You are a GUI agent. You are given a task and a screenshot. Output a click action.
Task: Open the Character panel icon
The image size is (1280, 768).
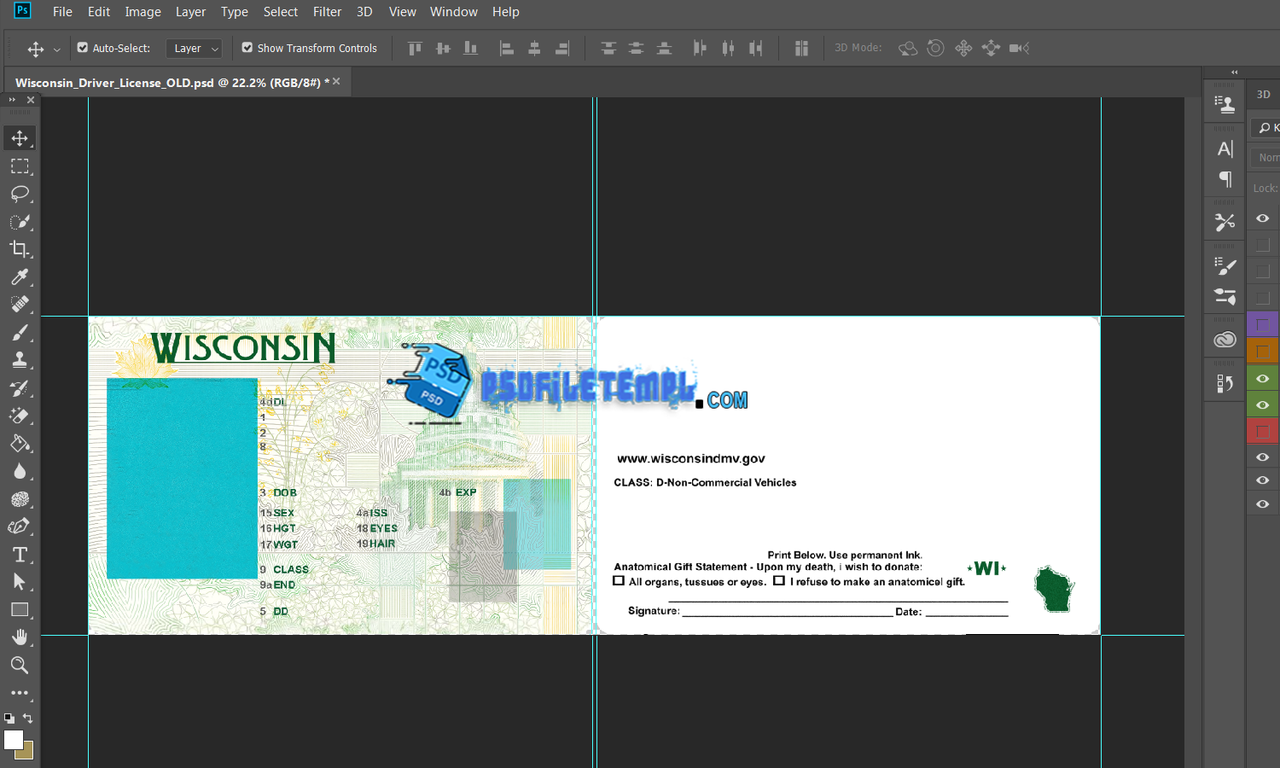1225,149
